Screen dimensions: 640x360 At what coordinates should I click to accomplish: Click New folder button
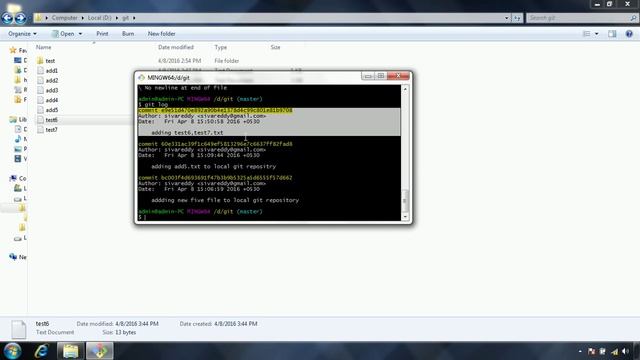click(161, 34)
